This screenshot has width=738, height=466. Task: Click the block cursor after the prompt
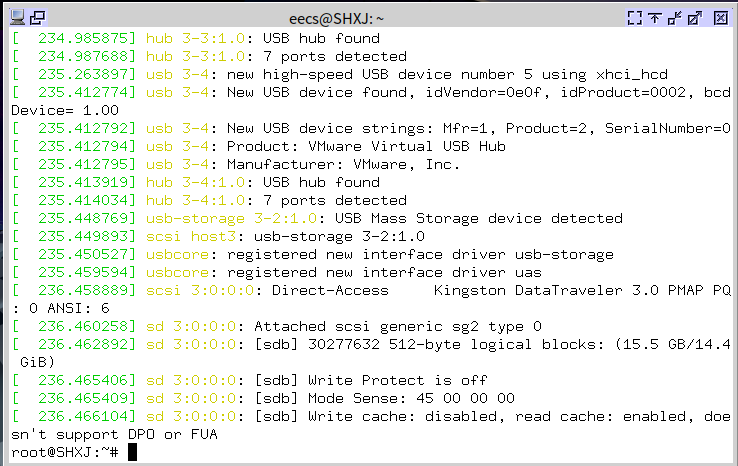point(132,453)
